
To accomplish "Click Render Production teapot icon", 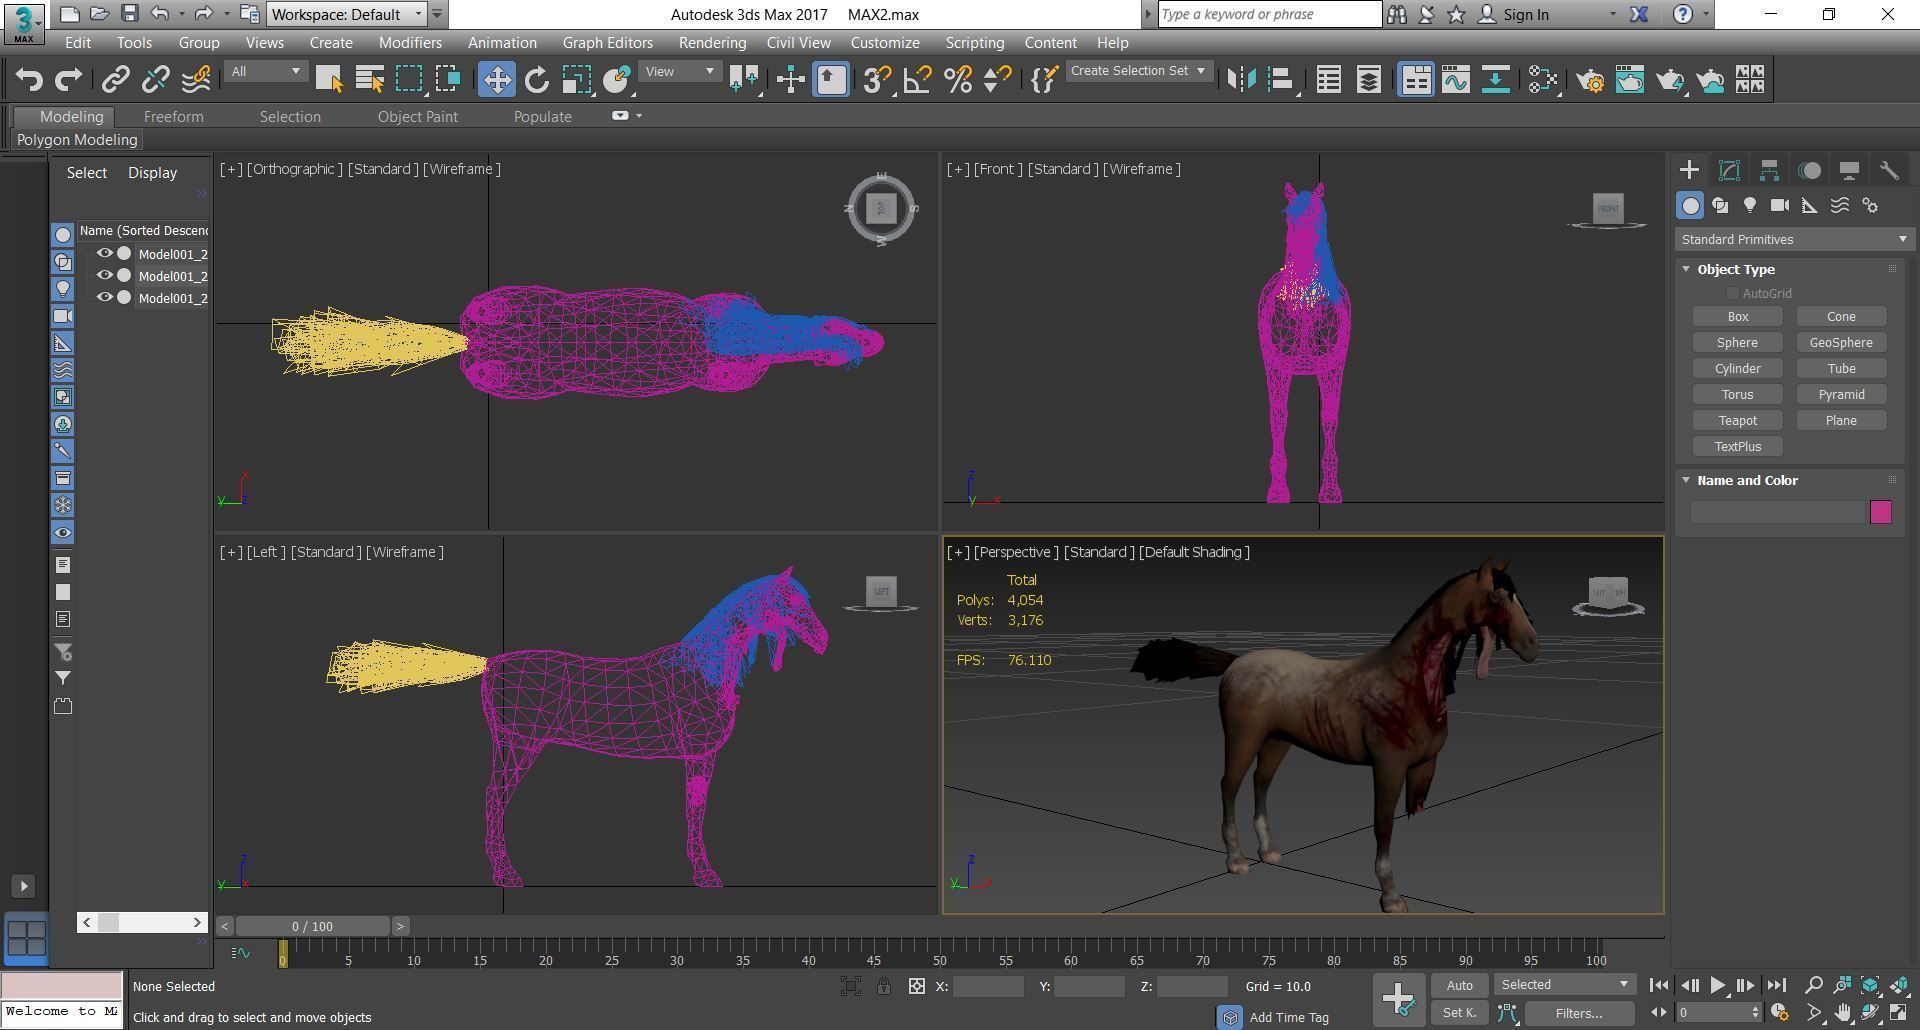I will click(1670, 80).
